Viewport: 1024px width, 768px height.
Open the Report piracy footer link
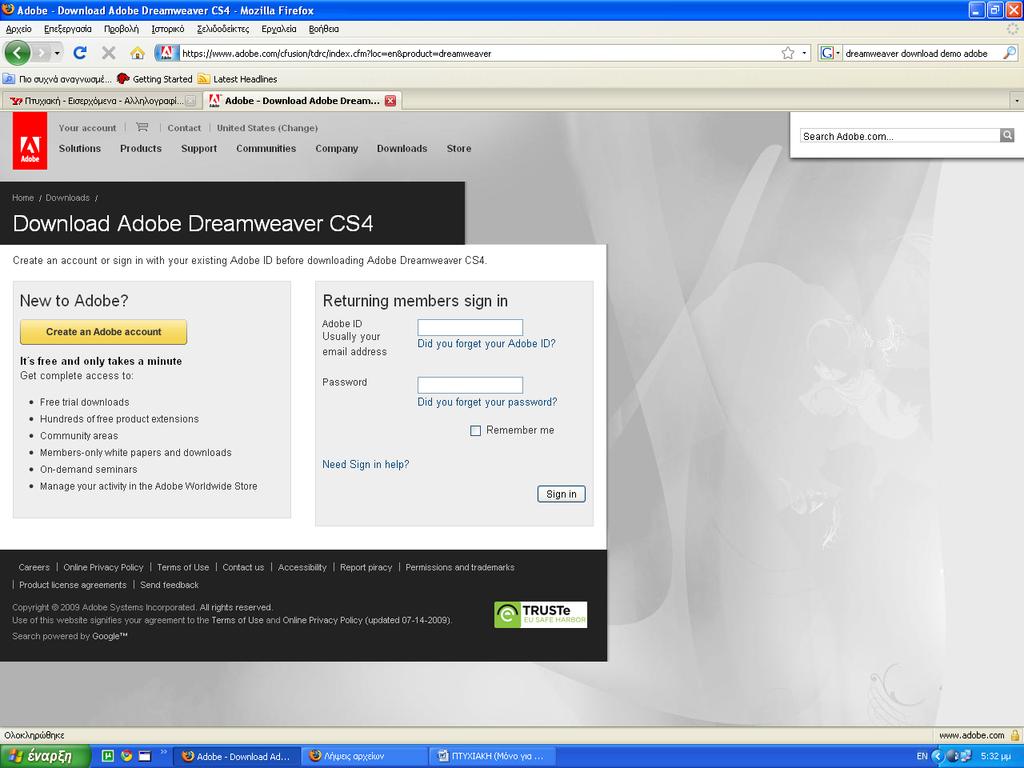pyautogui.click(x=366, y=568)
